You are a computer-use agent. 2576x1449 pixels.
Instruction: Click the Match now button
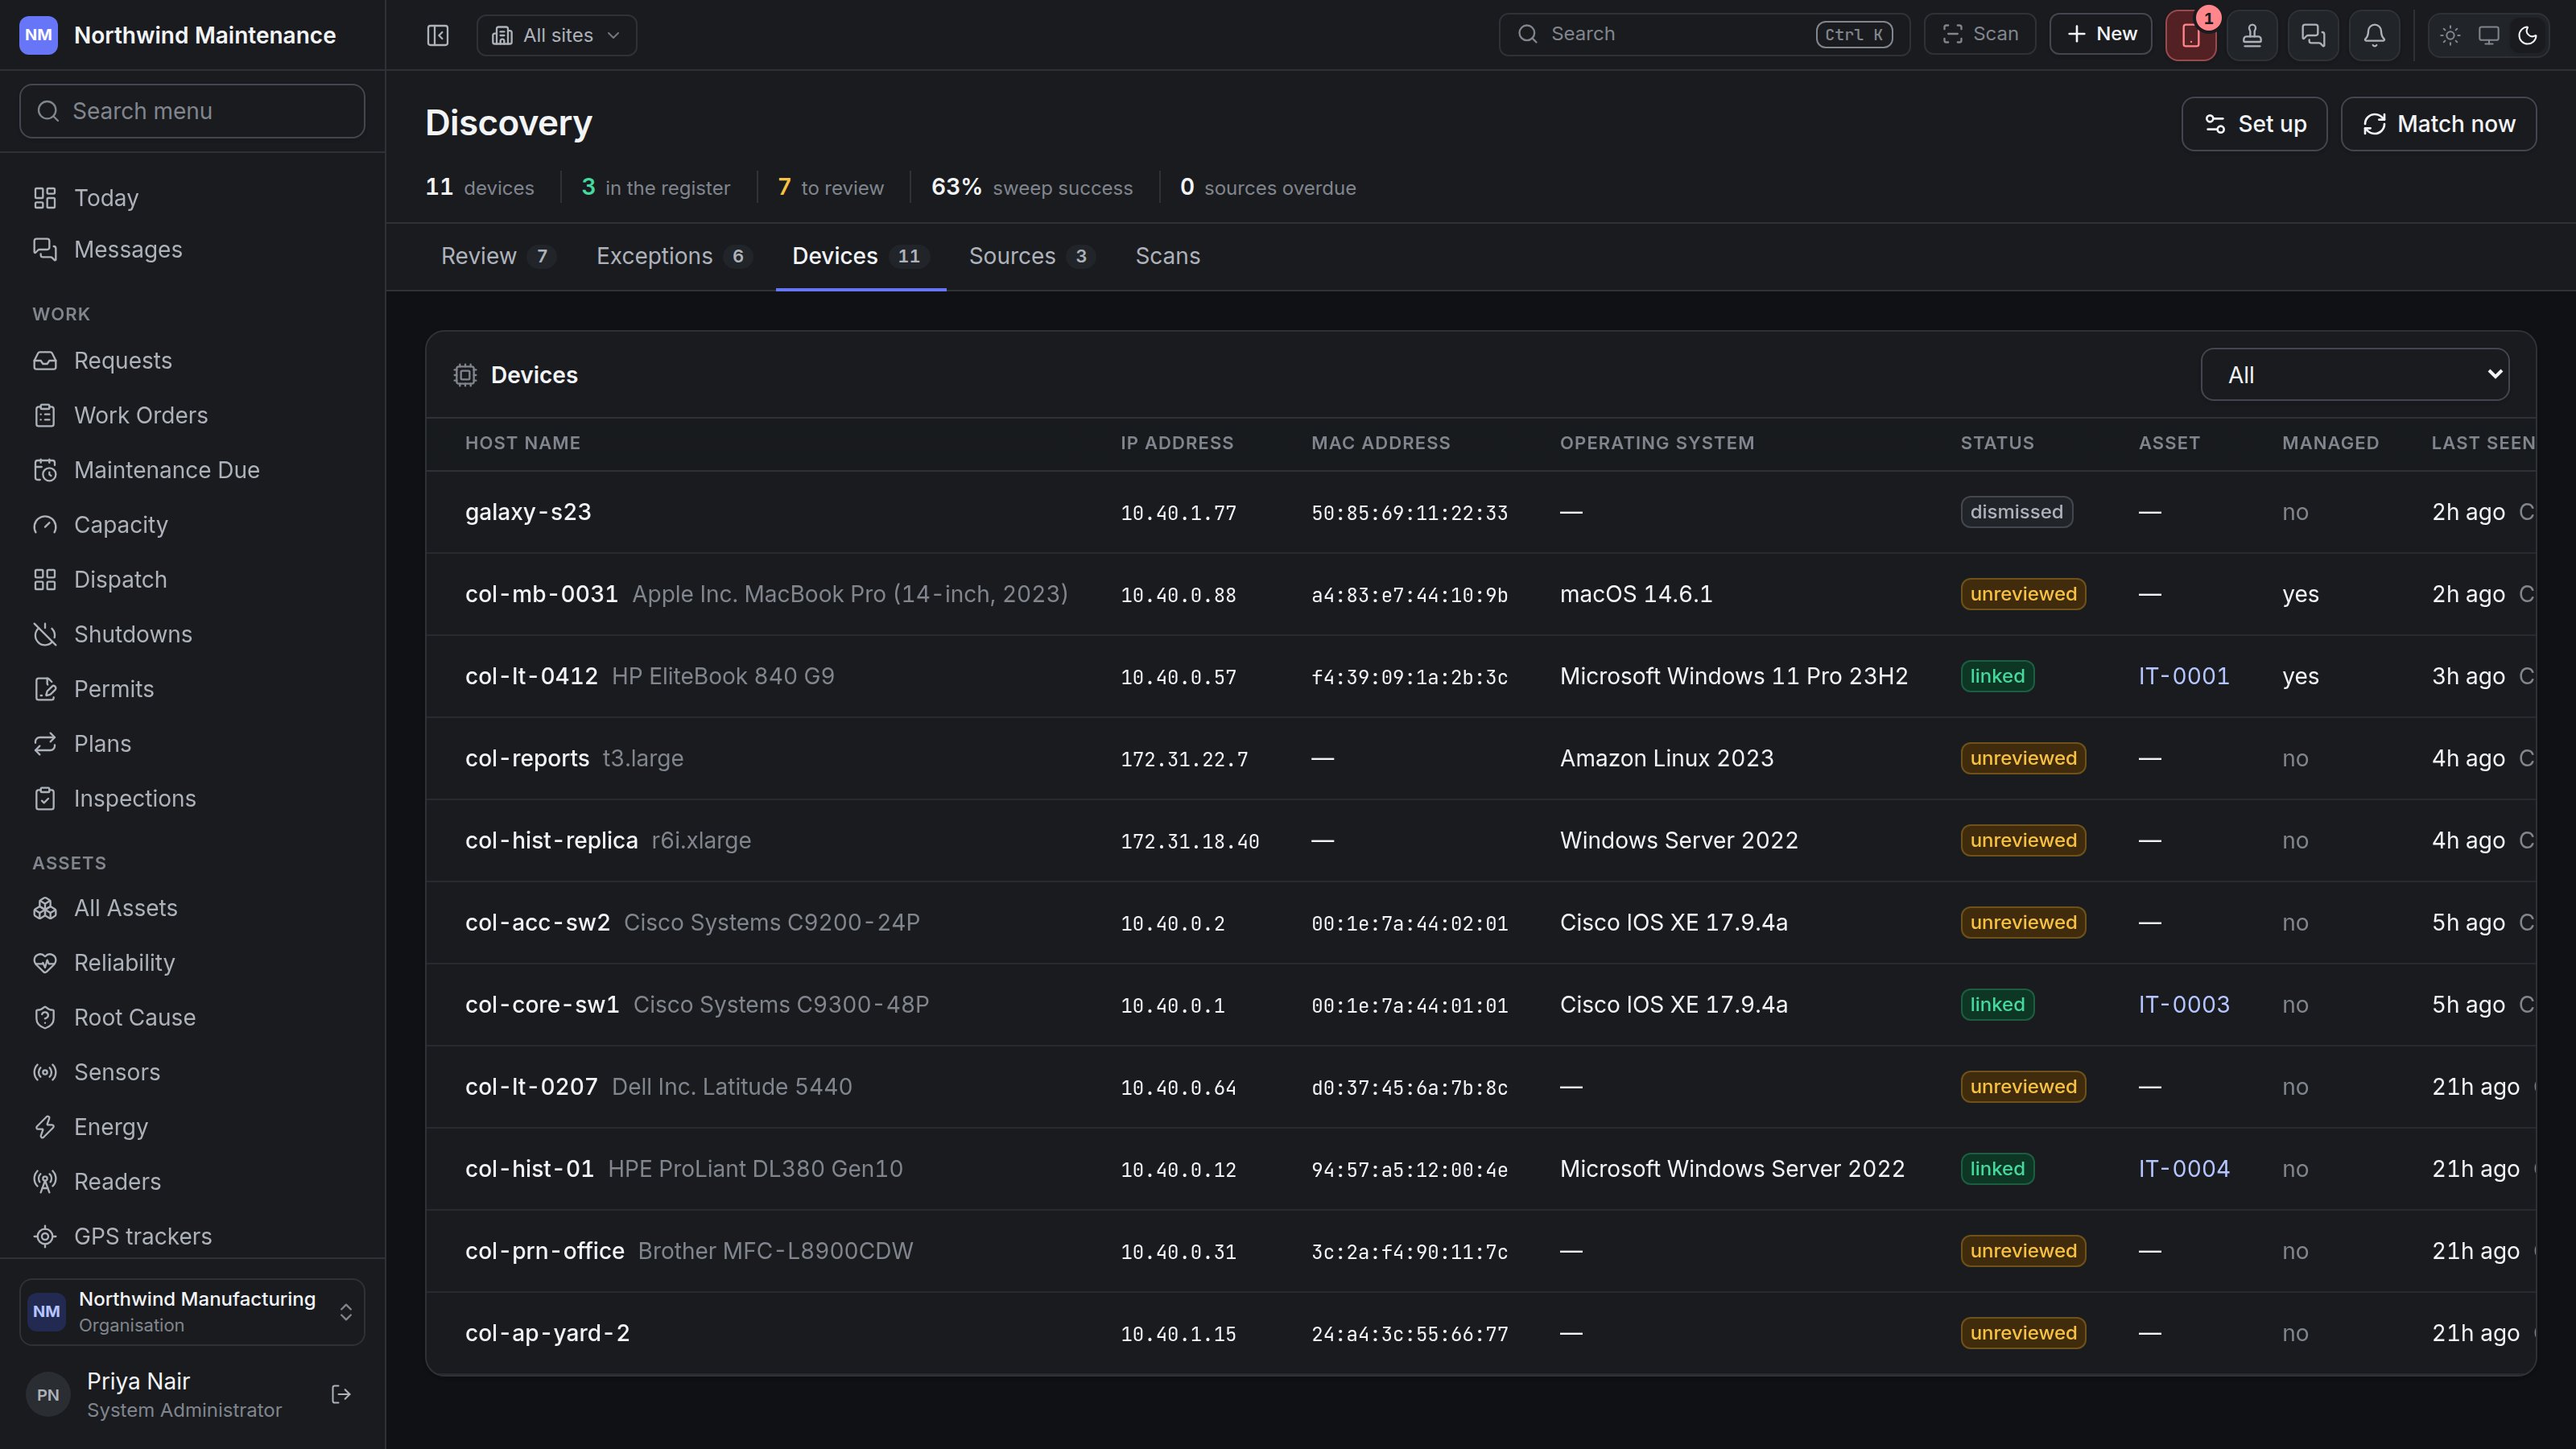pos(2438,124)
